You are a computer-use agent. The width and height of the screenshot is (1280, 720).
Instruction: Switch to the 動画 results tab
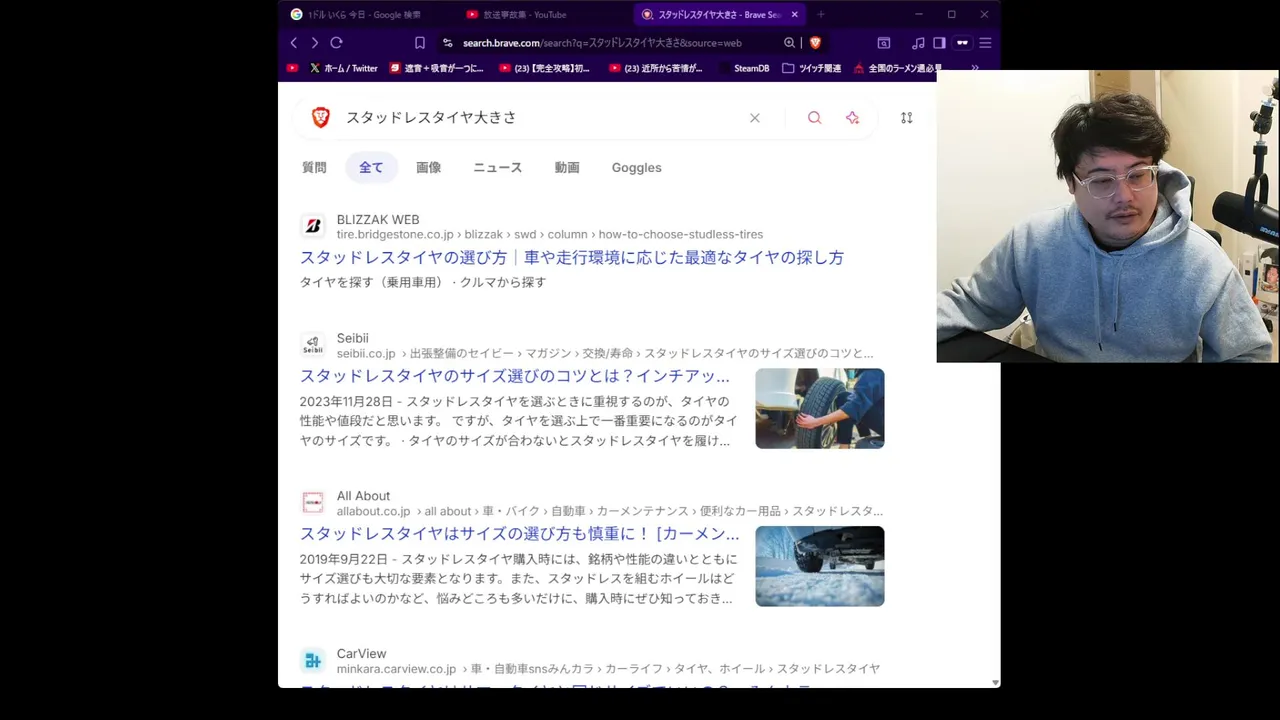tap(567, 167)
